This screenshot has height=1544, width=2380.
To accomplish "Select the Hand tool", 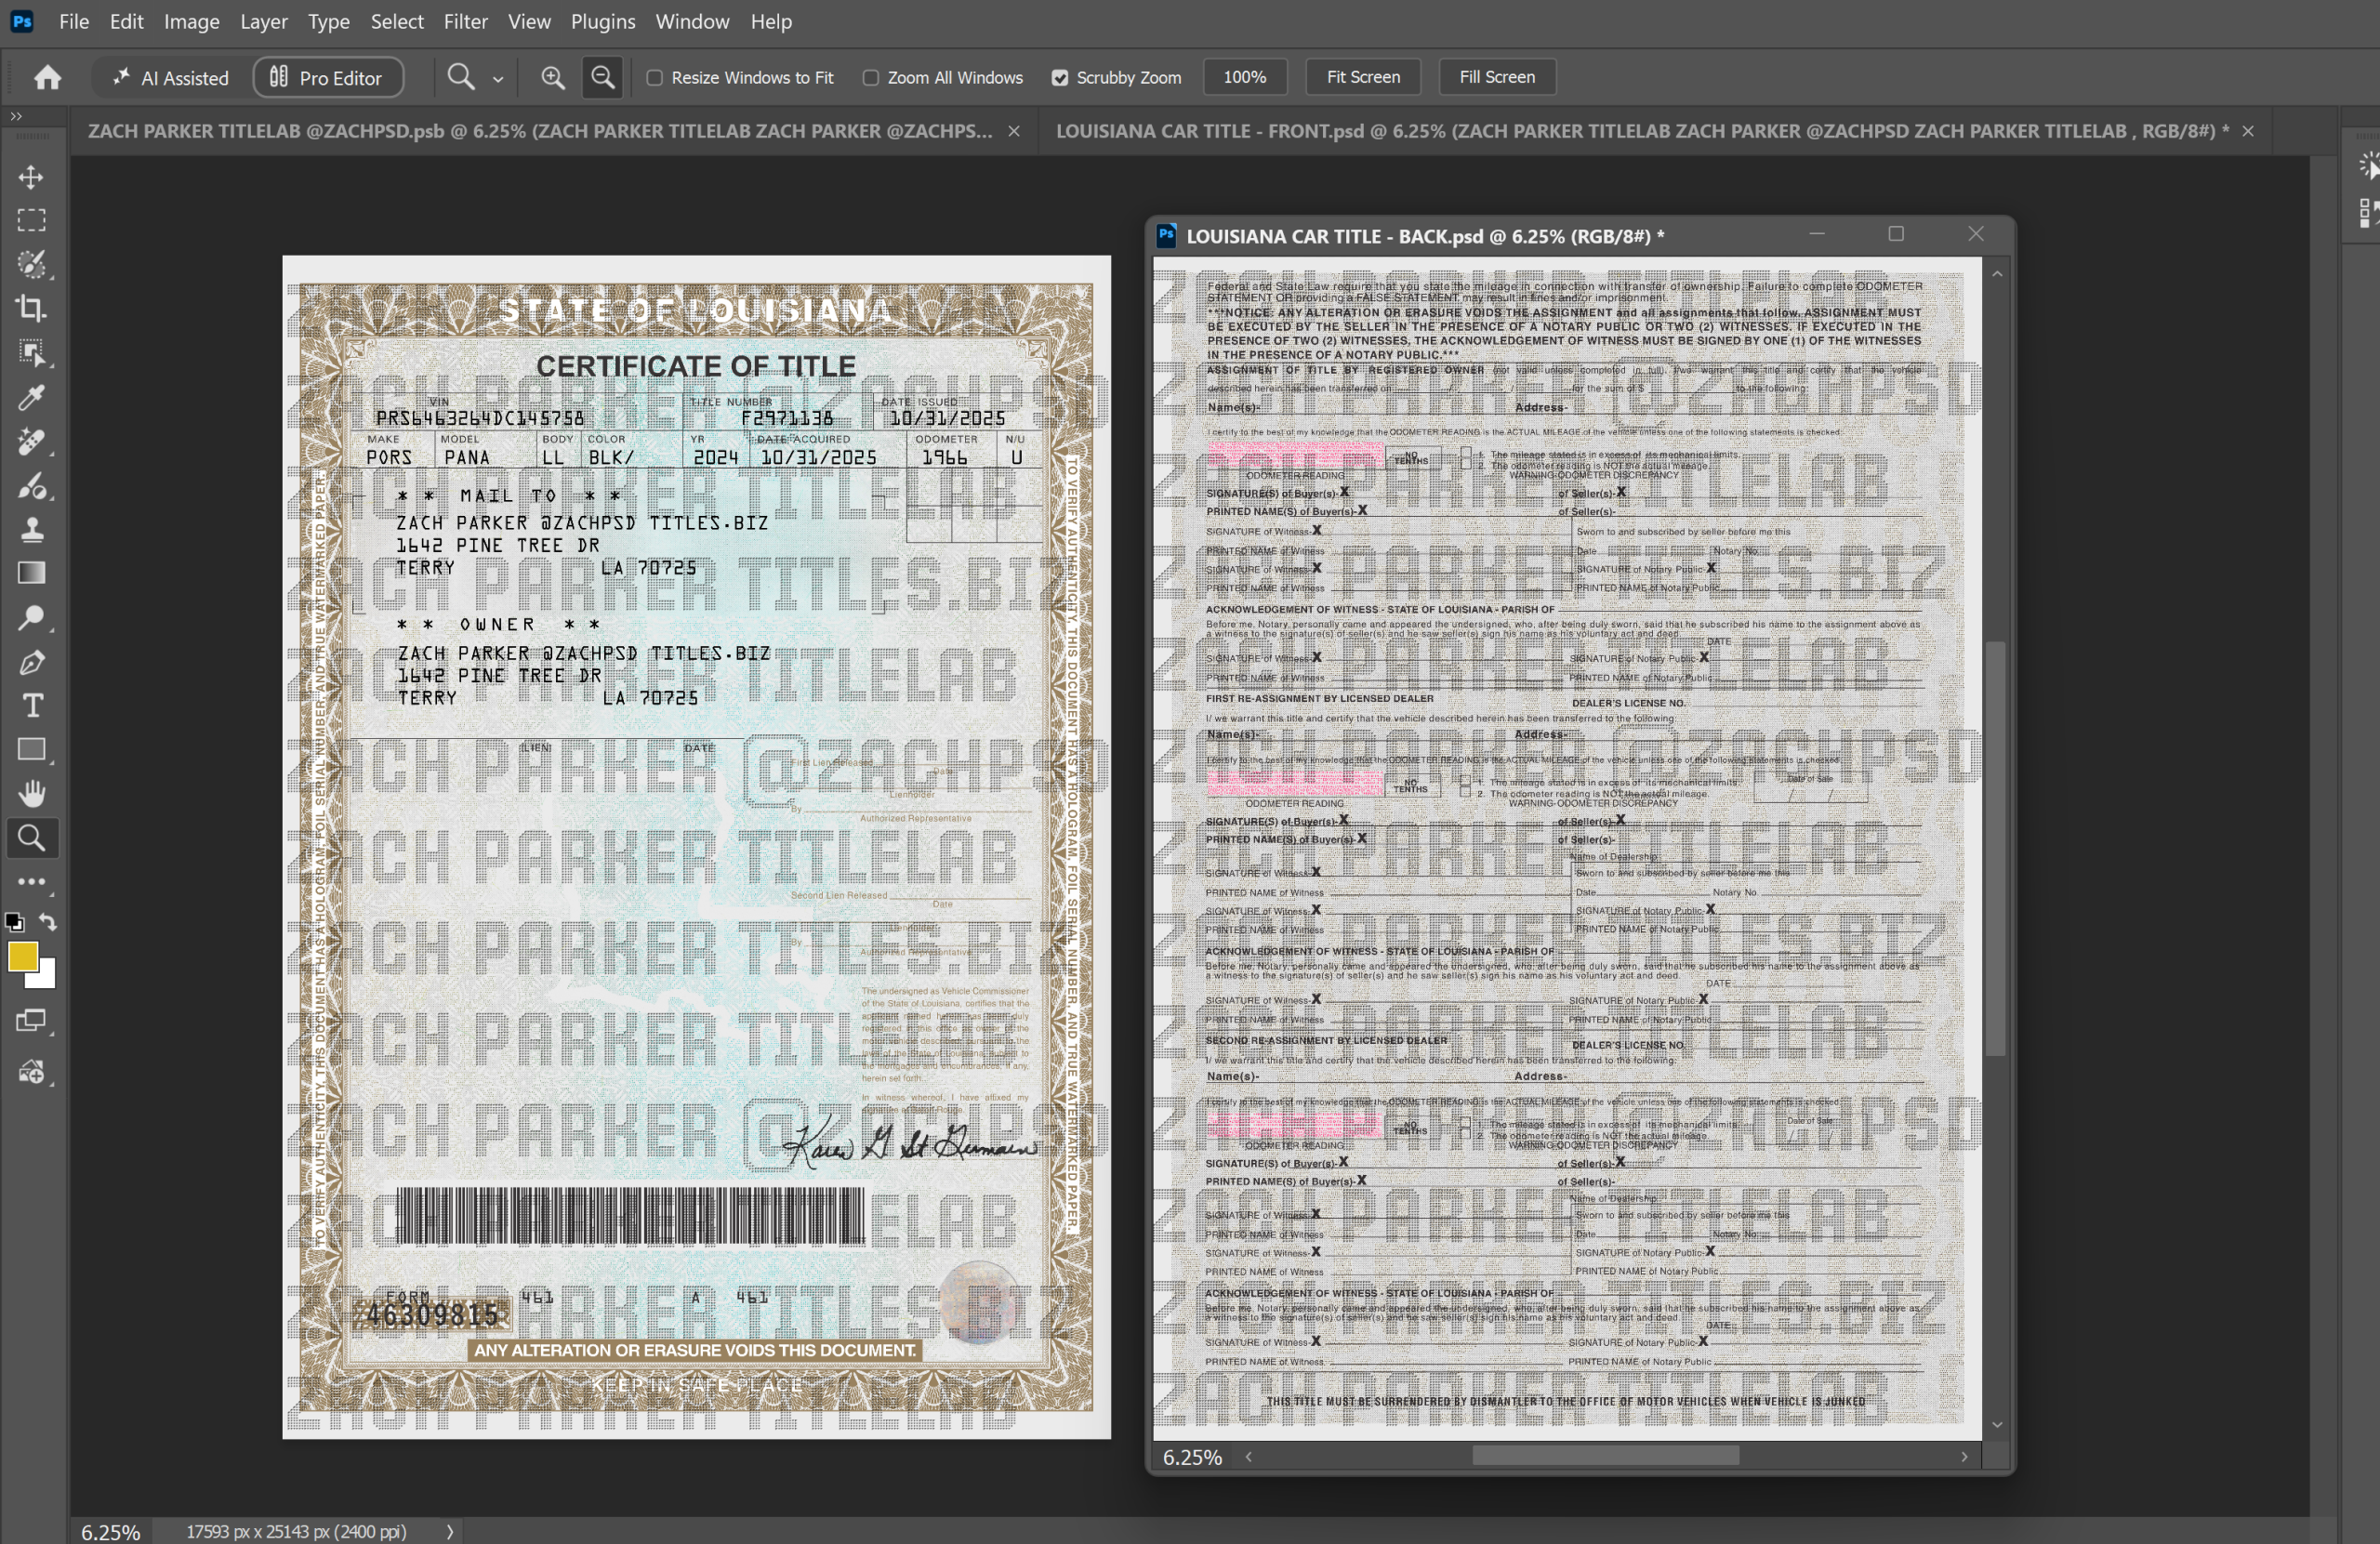I will pyautogui.click(x=31, y=794).
